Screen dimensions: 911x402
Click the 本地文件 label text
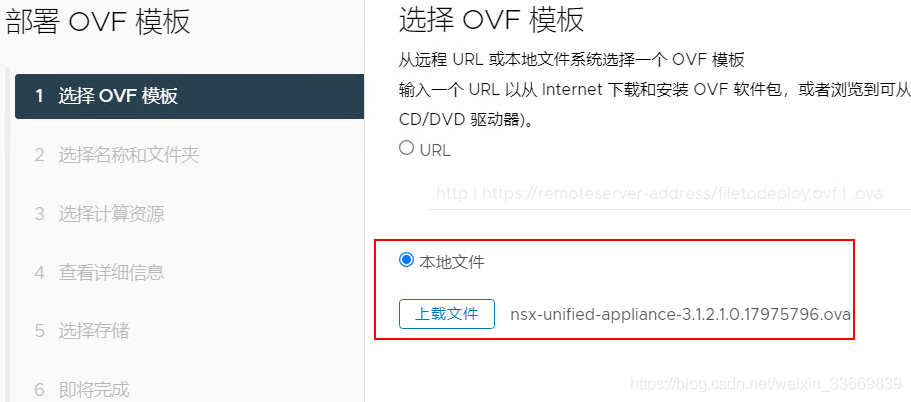pyautogui.click(x=452, y=262)
